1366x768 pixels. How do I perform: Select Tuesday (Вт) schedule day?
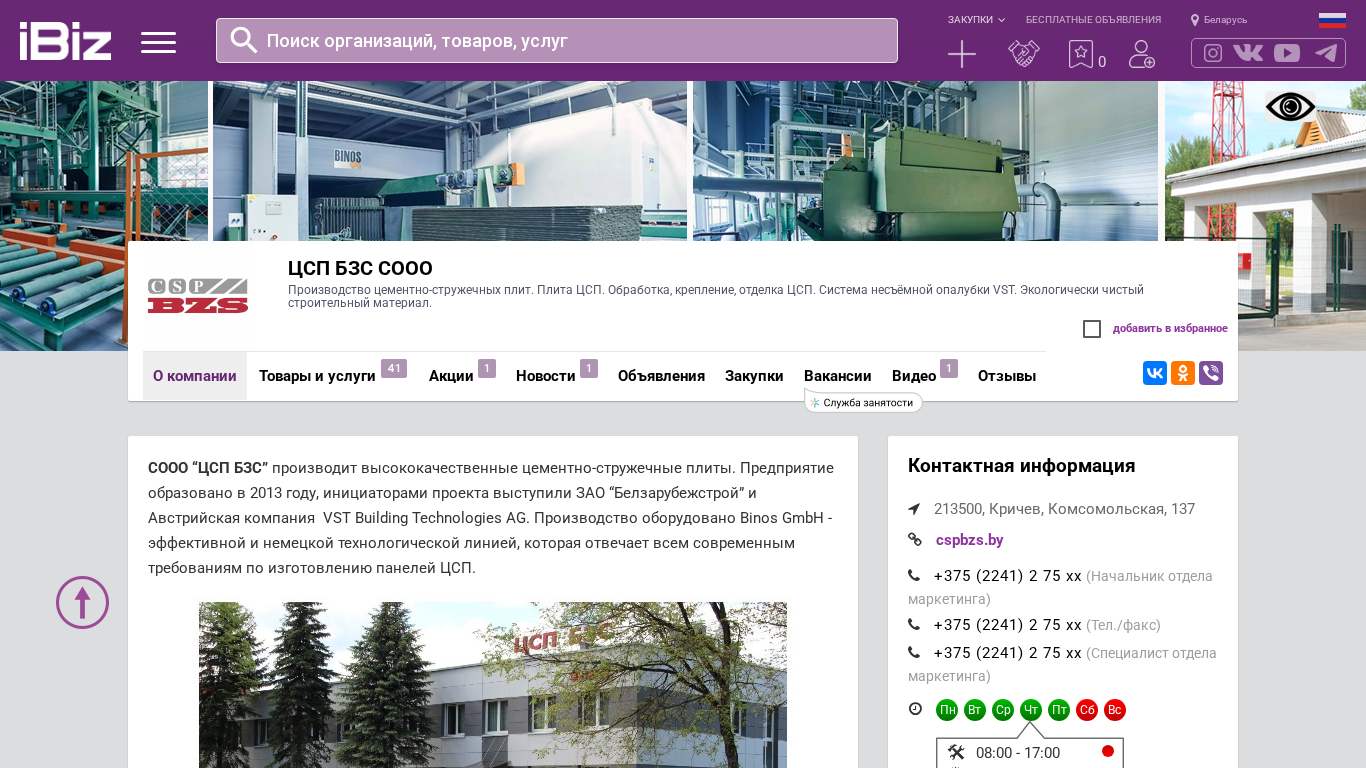pyautogui.click(x=975, y=710)
